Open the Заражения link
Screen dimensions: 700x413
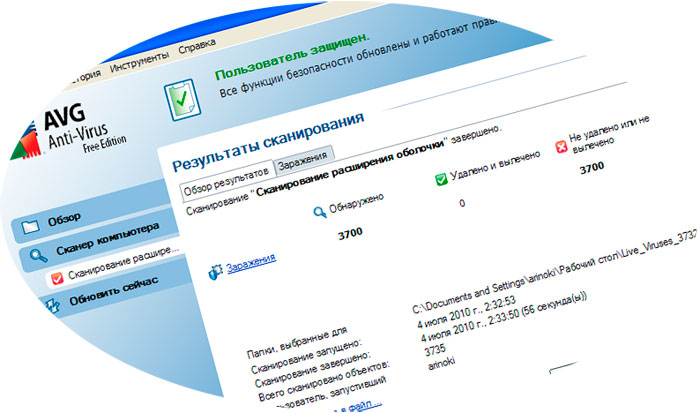(x=251, y=263)
